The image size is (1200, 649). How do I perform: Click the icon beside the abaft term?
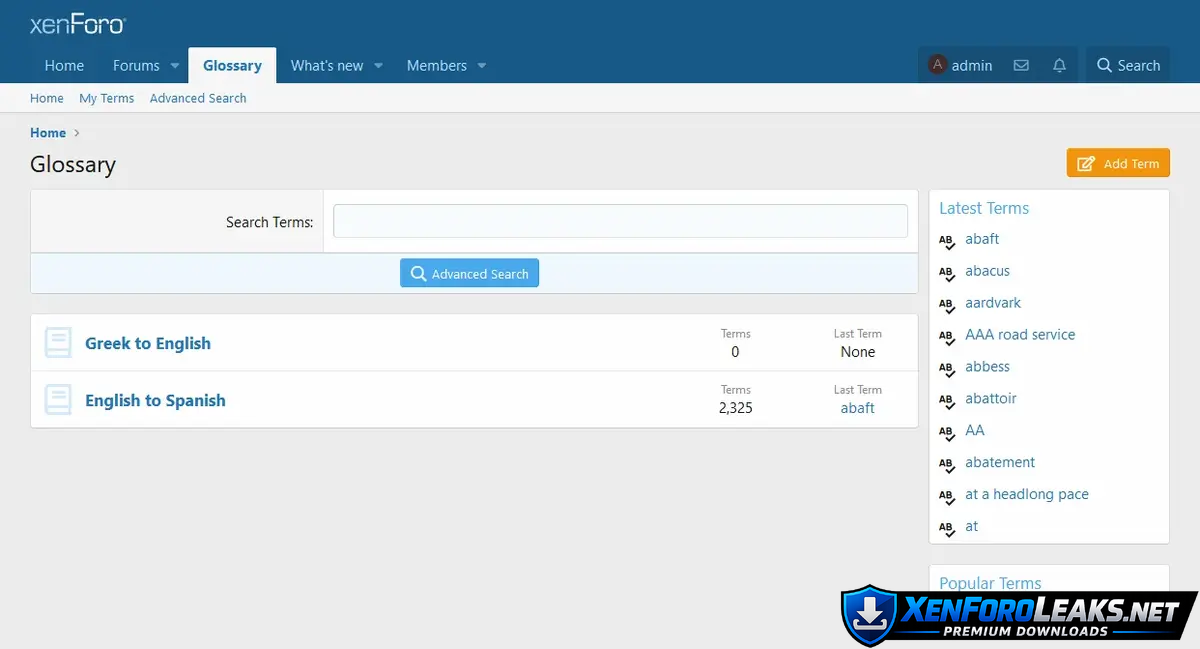947,240
